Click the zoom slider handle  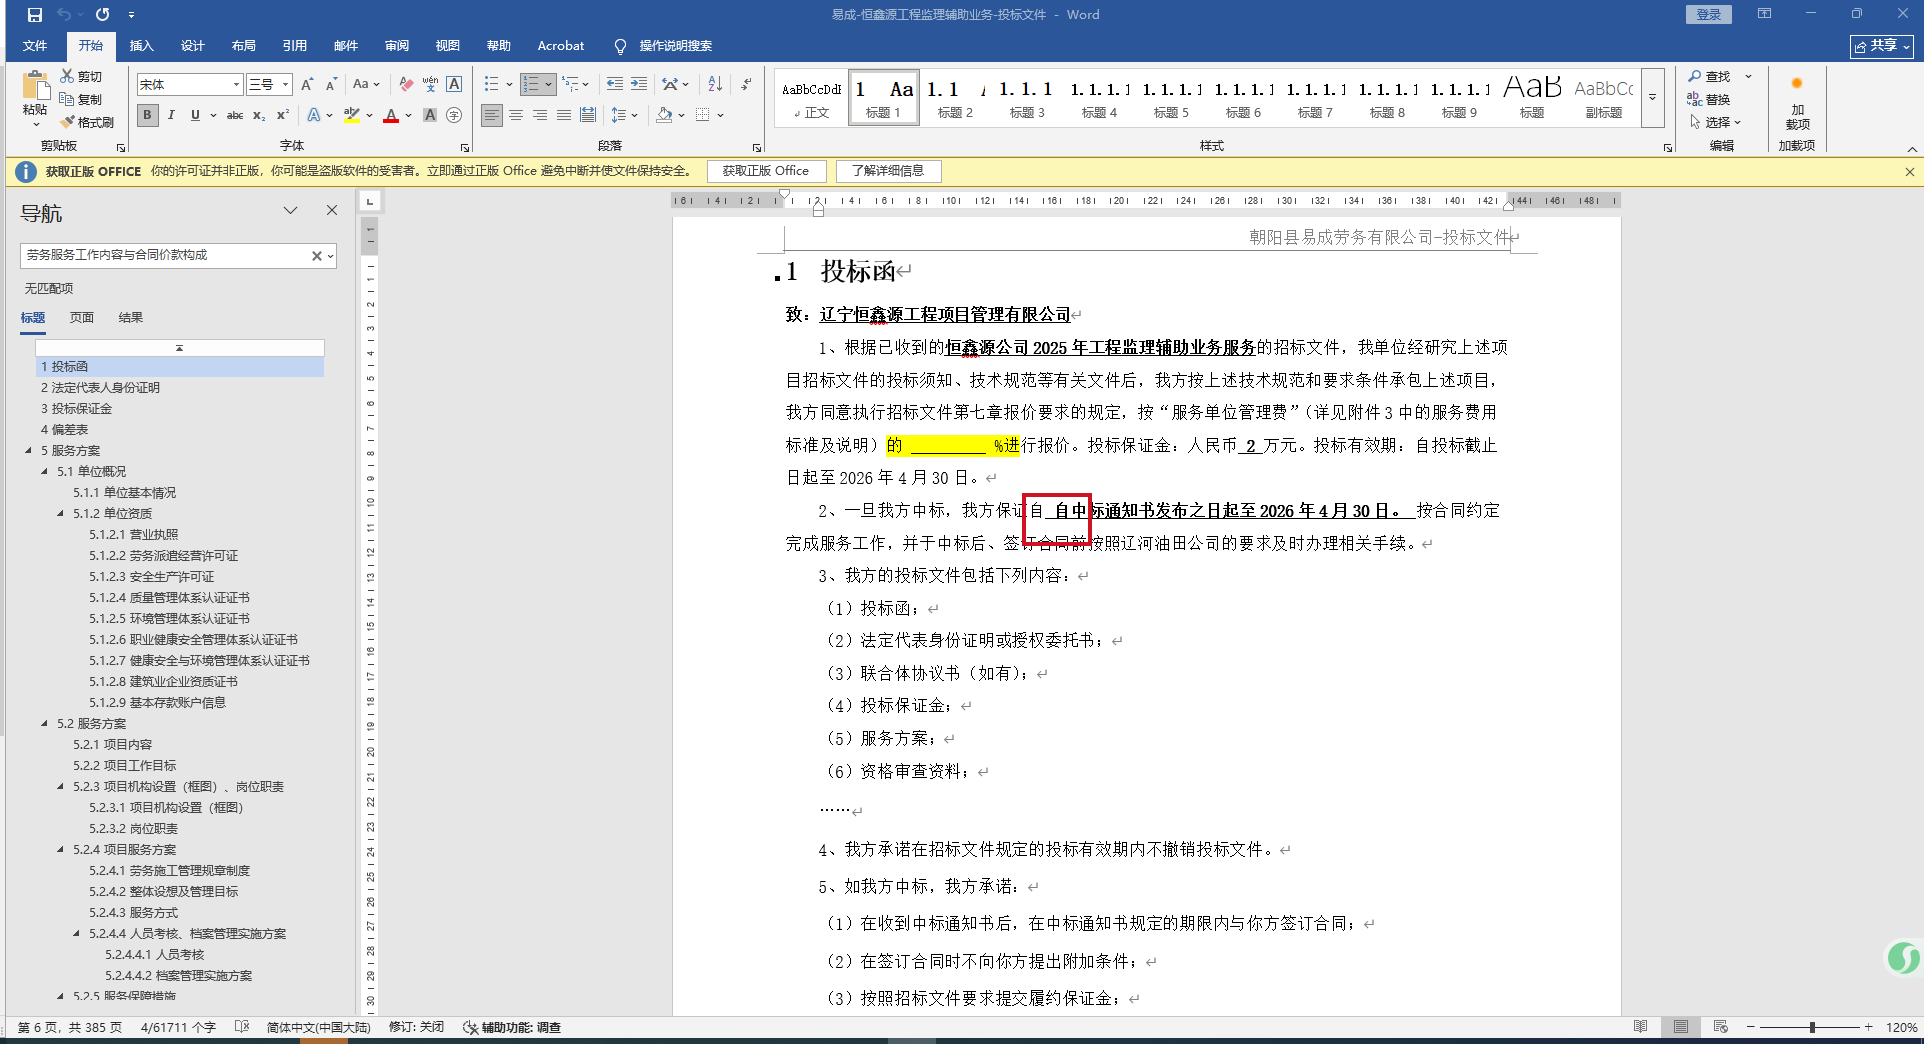1811,1027
